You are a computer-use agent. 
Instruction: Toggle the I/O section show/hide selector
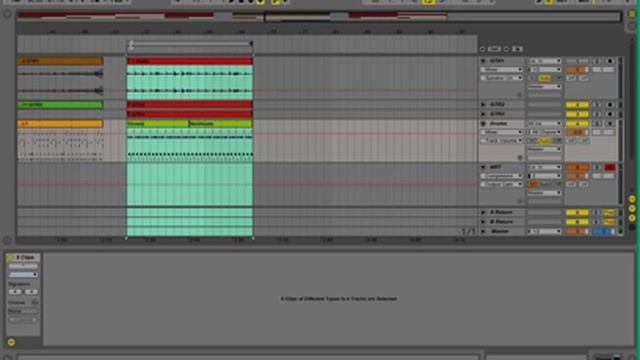[x=632, y=199]
